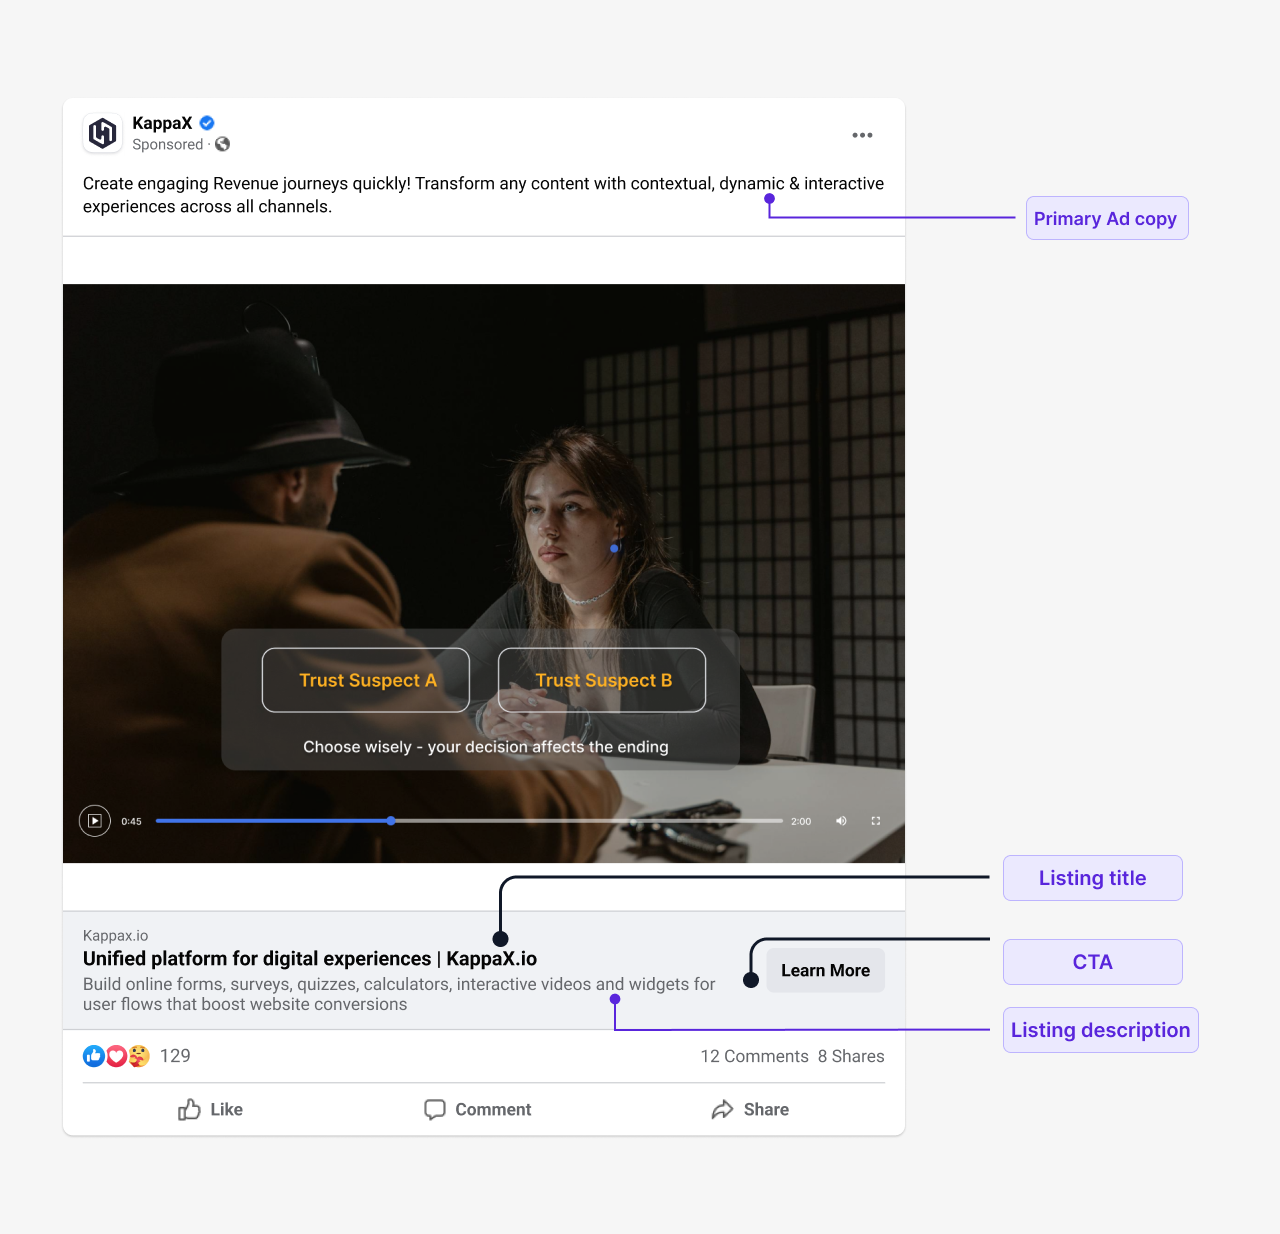Click the globe public-audience icon
Viewport: 1280px width, 1234px height.
tap(223, 144)
